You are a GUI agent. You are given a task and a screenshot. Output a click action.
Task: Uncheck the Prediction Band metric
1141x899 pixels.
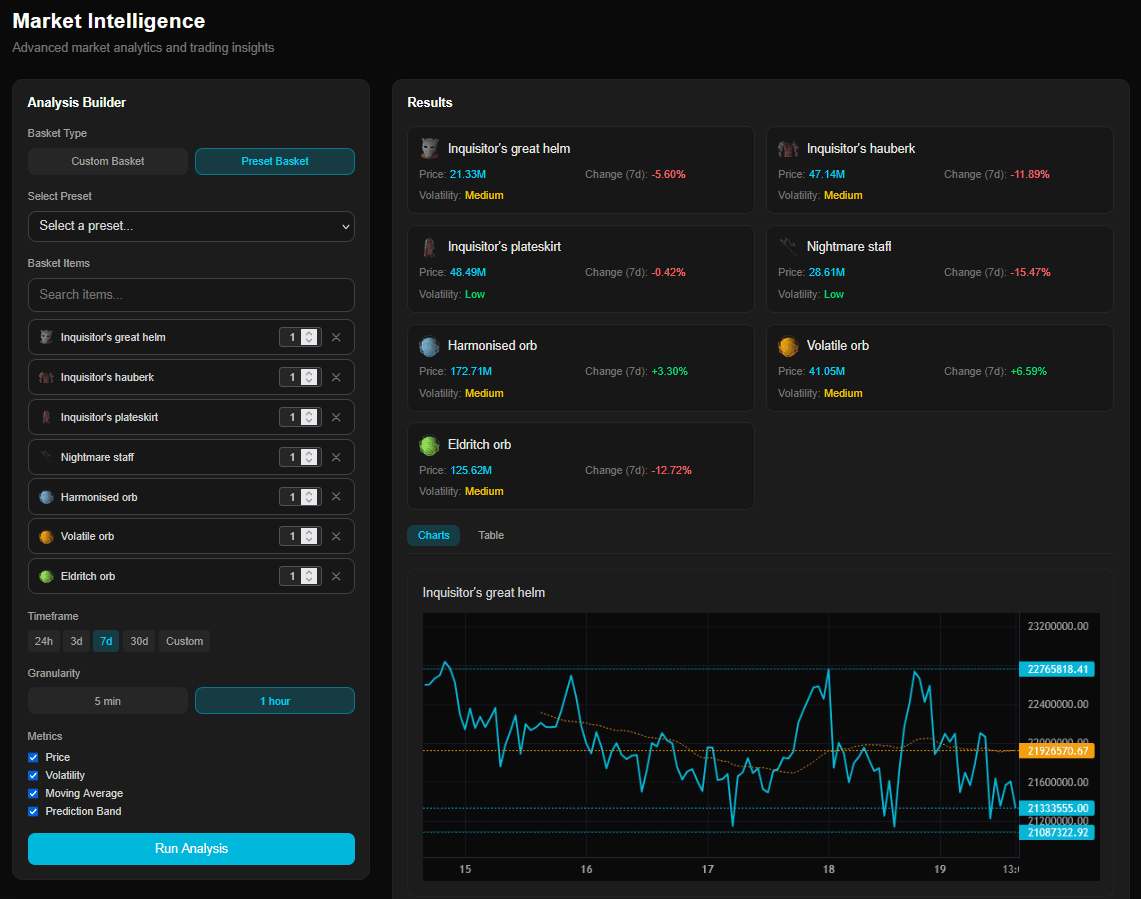32,811
